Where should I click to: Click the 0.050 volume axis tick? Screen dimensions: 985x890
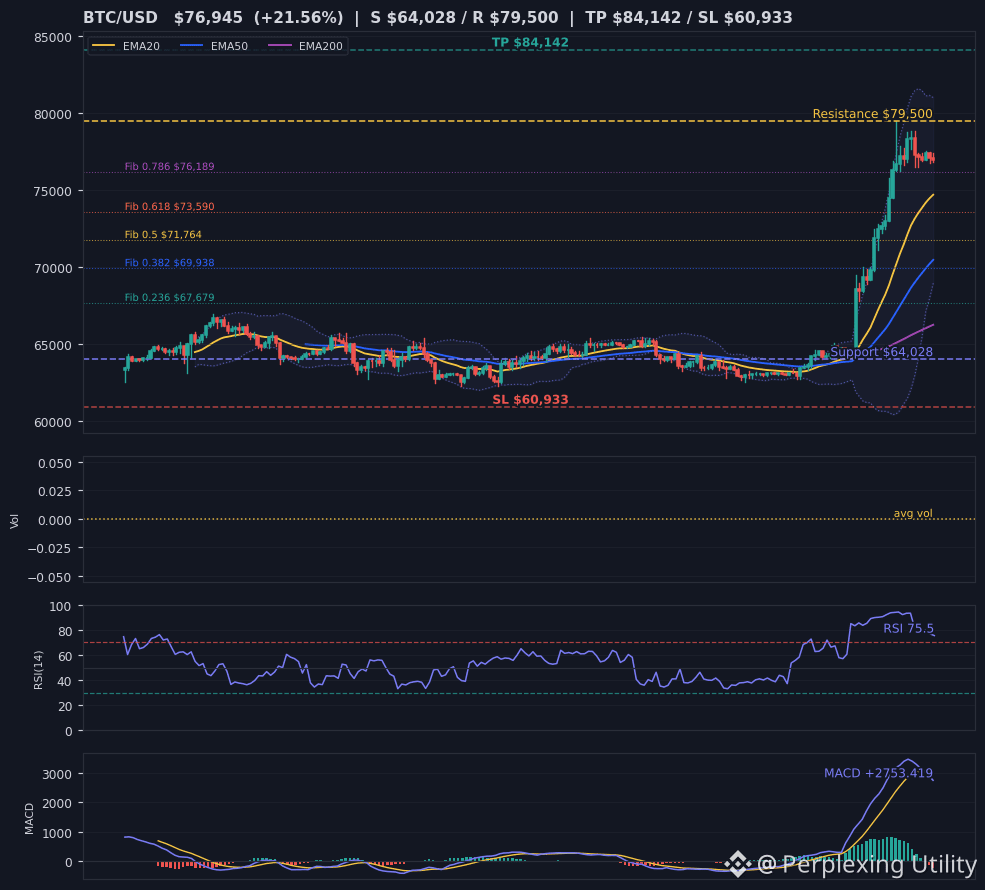pyautogui.click(x=55, y=464)
